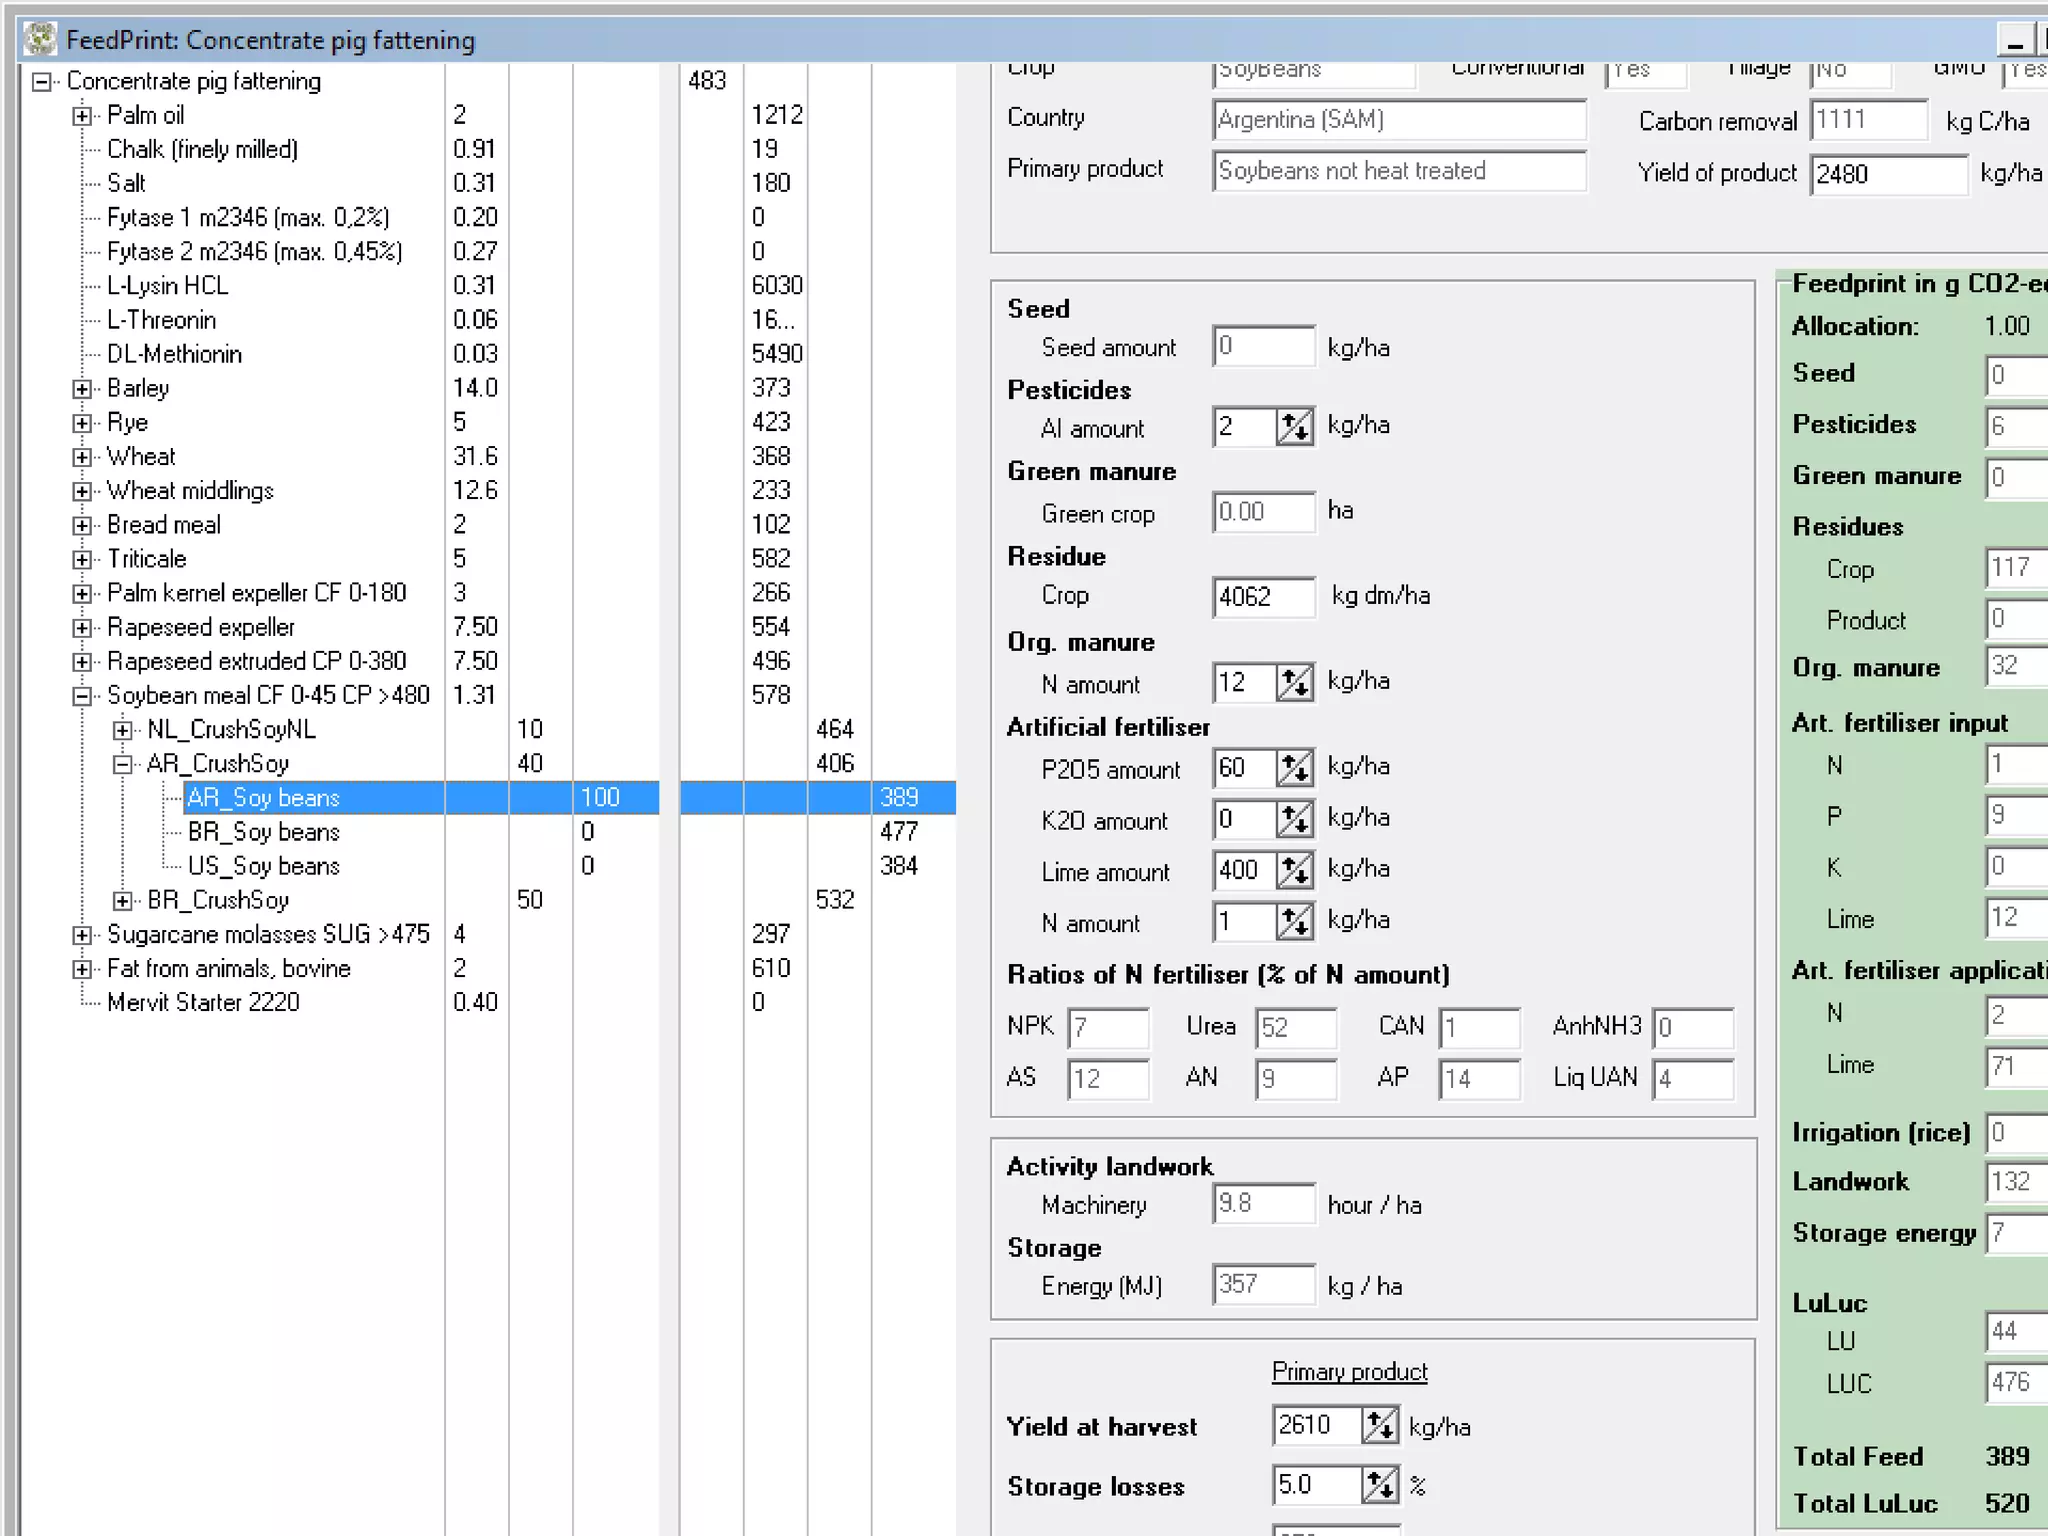Viewport: 2048px width, 1536px height.
Task: Collapse the Soybean meal CF 0-45 node
Action: [x=82, y=696]
